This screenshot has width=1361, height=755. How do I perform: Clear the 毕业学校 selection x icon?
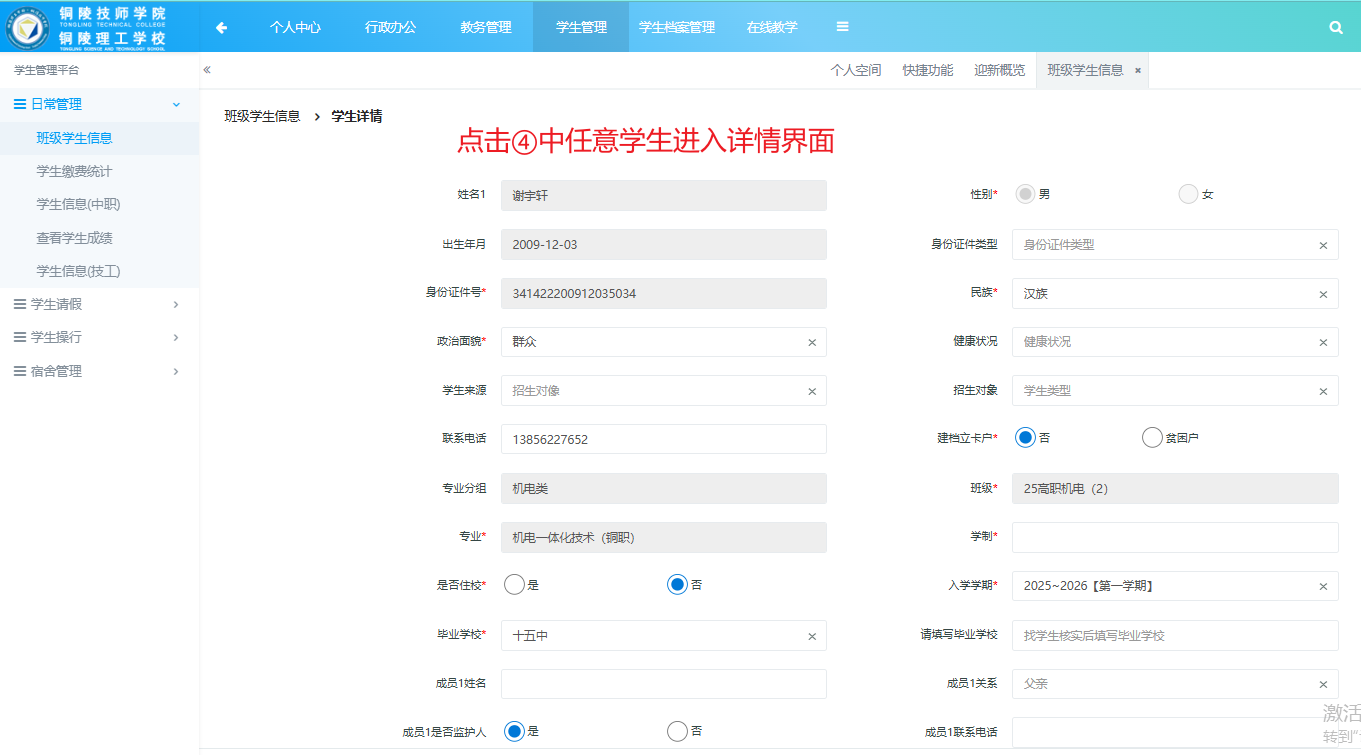(812, 636)
